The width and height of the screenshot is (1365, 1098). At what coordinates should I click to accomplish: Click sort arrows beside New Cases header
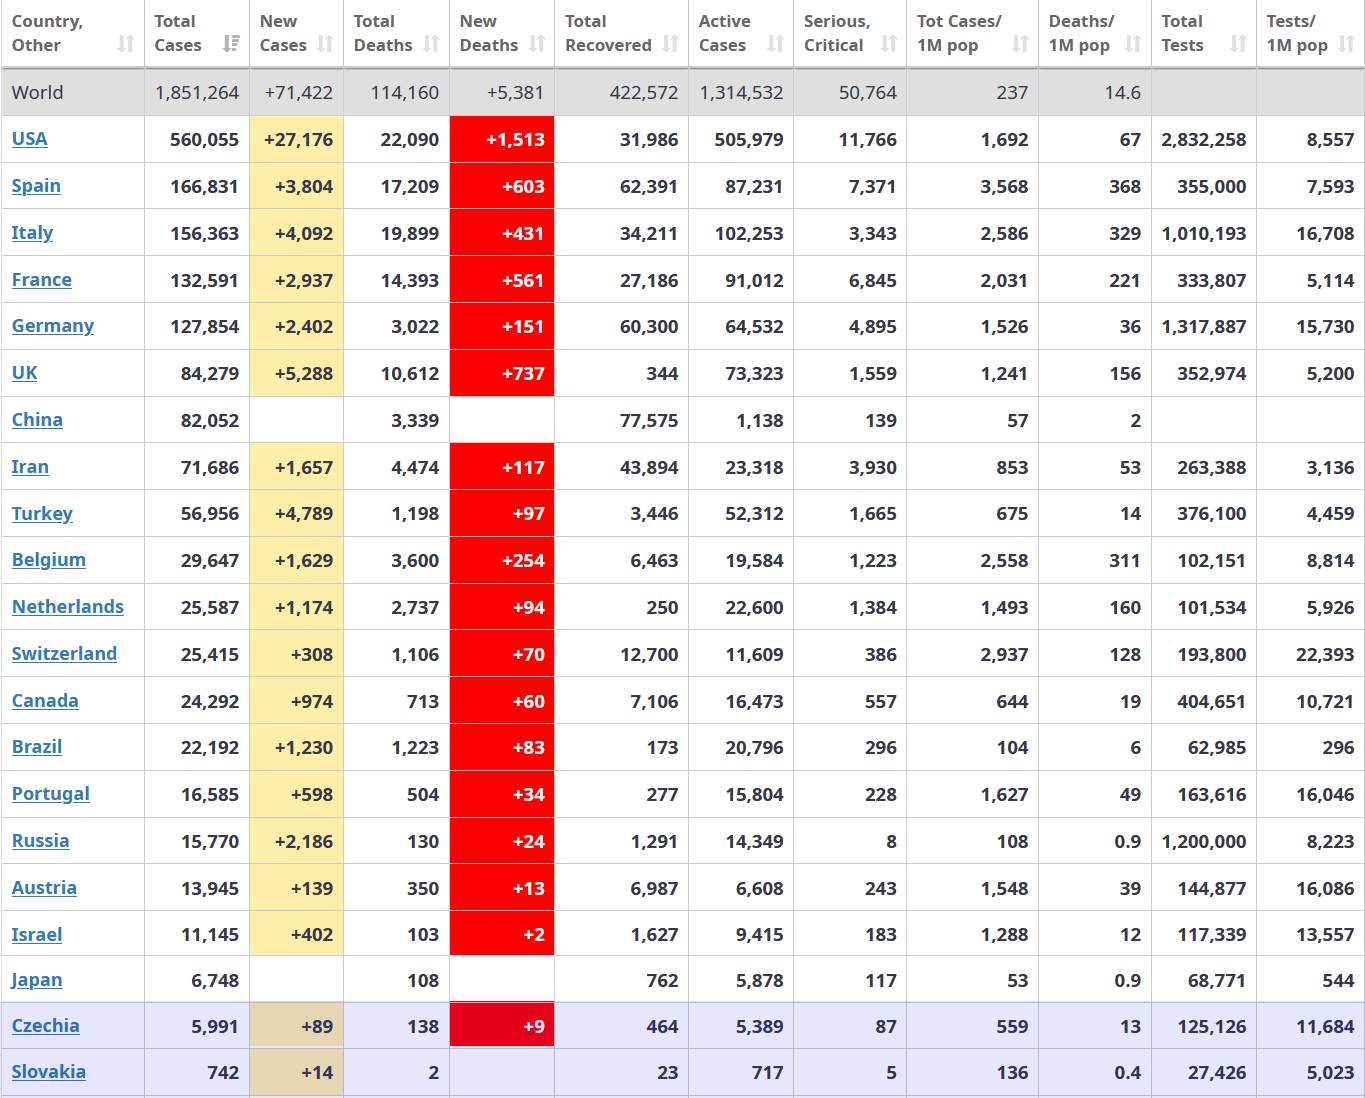coord(325,44)
